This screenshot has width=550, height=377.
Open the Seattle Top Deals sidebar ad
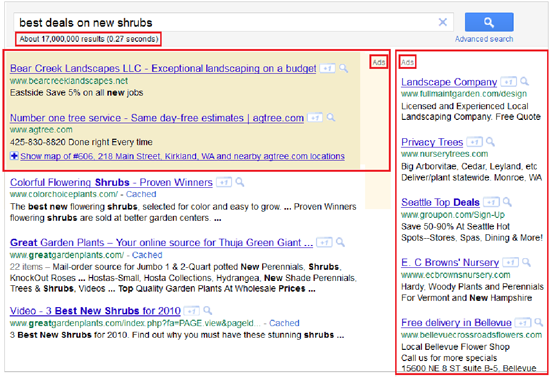point(440,202)
